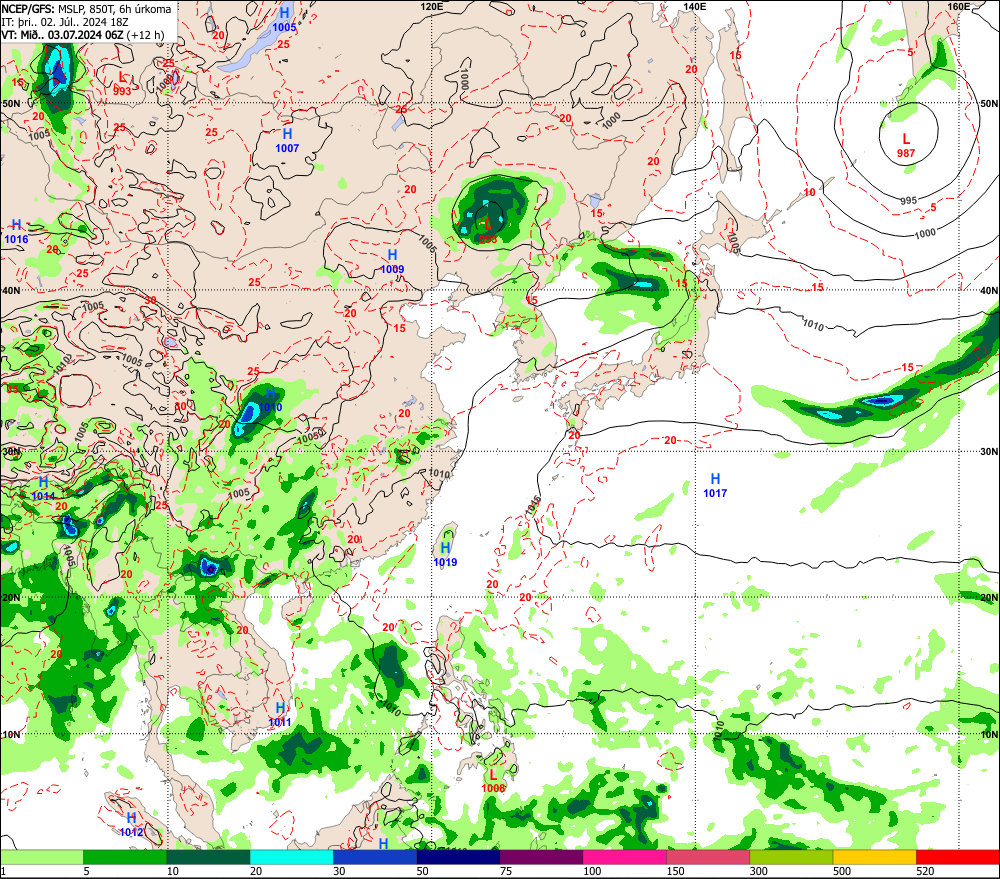
Task: Click the 150 value in the legend
Action: point(675,871)
